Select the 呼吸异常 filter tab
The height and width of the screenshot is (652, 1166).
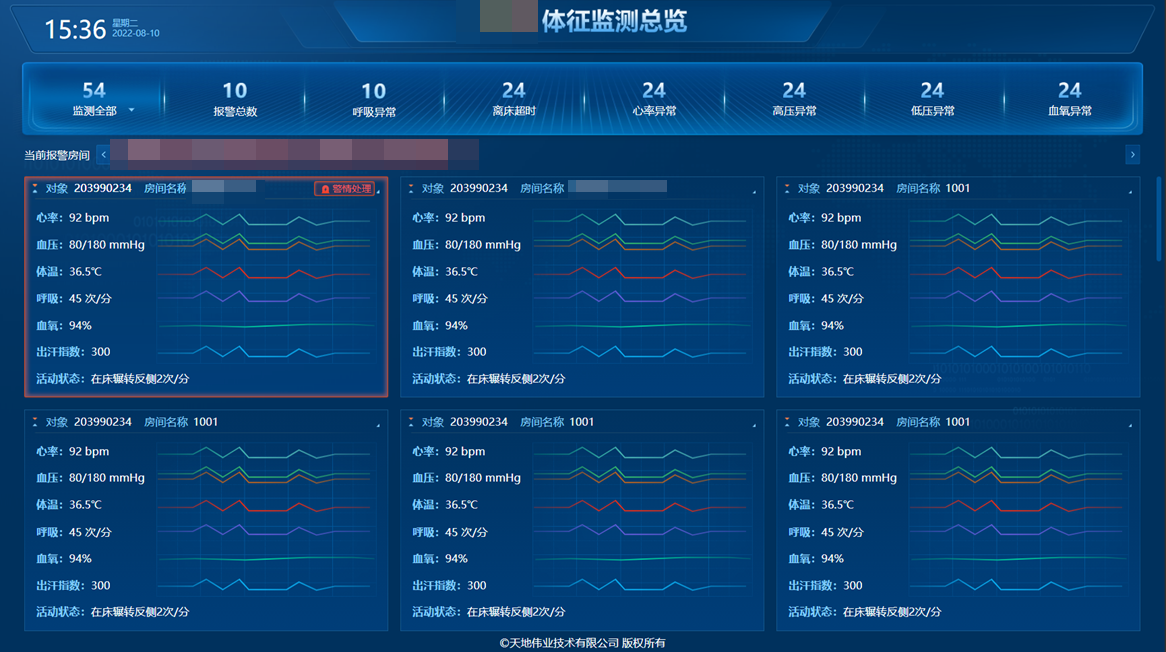[x=373, y=98]
